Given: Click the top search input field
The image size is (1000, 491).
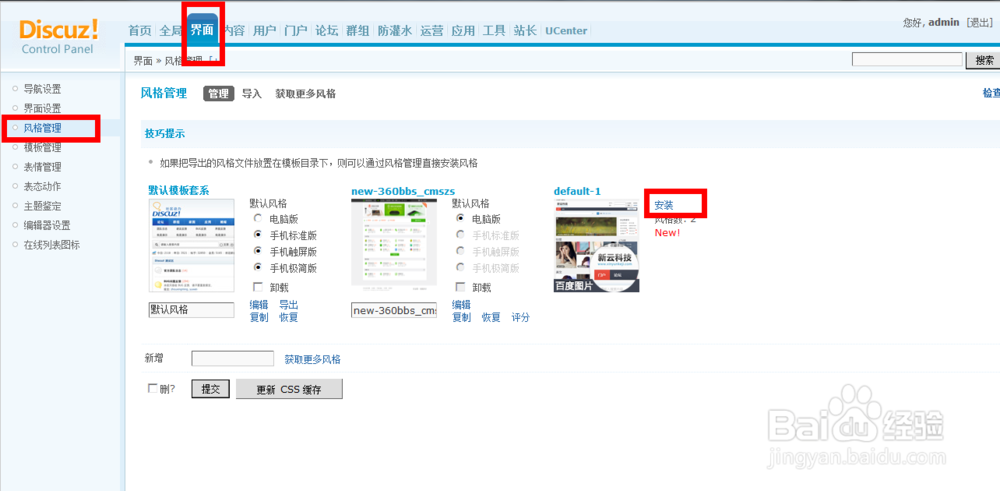Looking at the screenshot, I should pos(907,60).
